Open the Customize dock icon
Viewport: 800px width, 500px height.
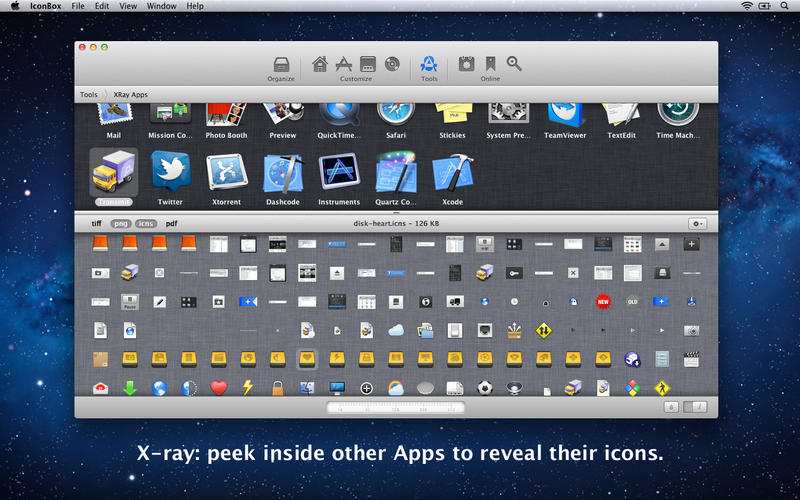pyautogui.click(x=368, y=64)
